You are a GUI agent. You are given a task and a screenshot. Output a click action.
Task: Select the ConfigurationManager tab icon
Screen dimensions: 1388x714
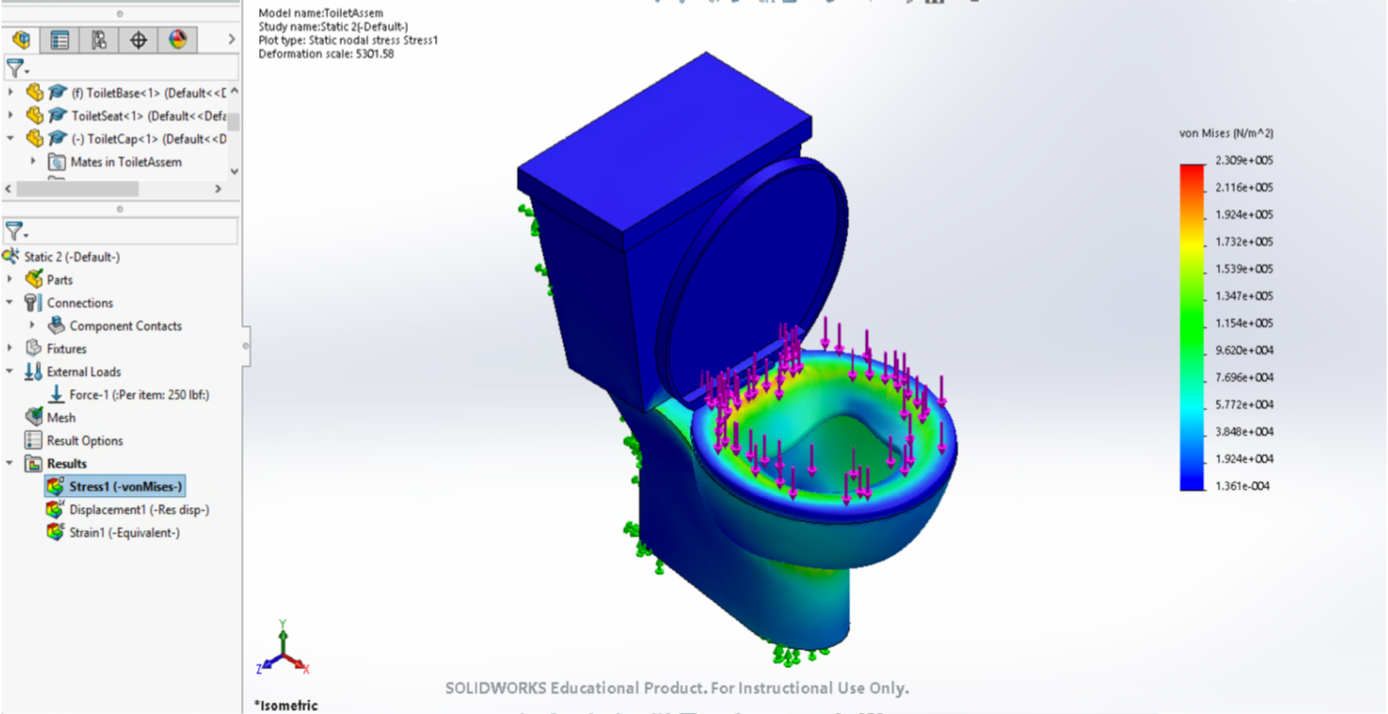tap(100, 40)
